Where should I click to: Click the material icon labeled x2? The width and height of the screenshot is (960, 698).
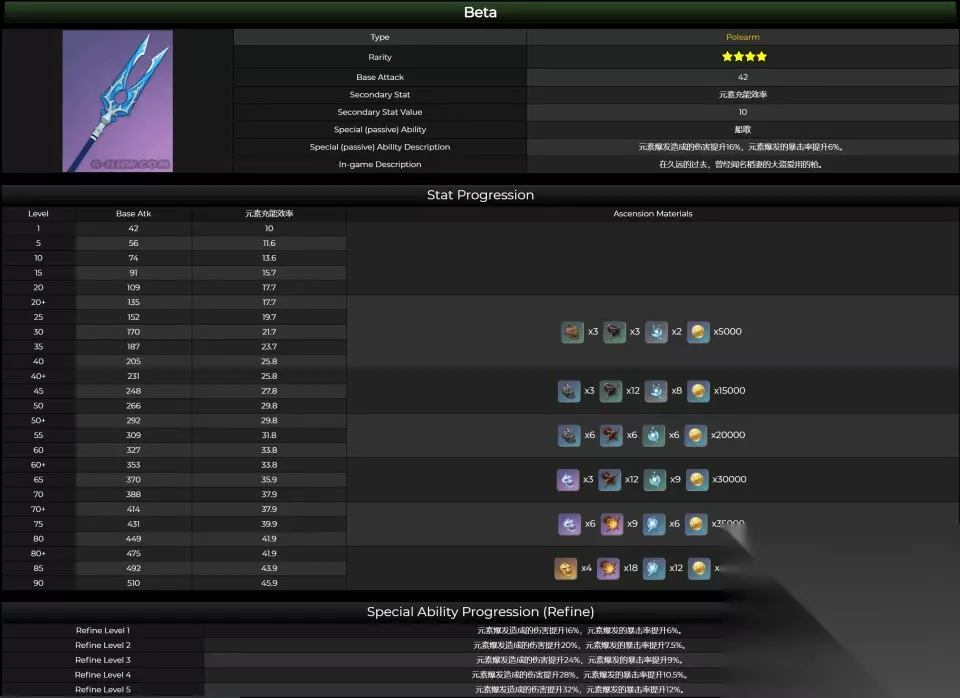656,332
